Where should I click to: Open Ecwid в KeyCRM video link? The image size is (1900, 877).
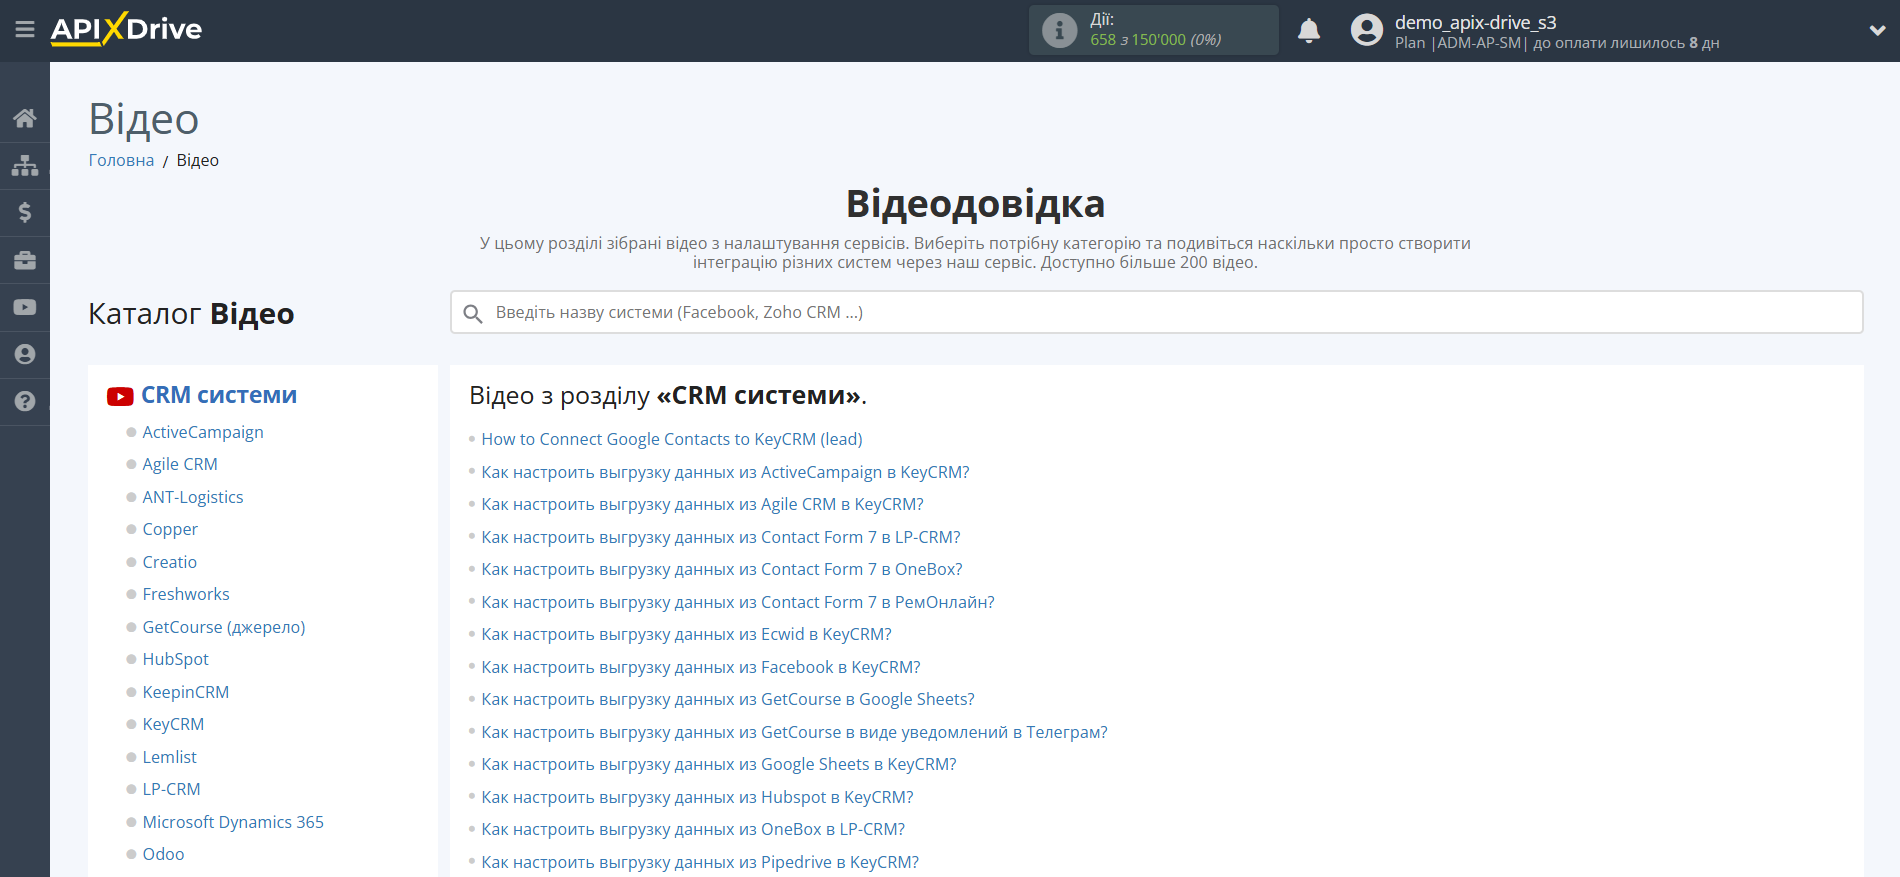(687, 634)
